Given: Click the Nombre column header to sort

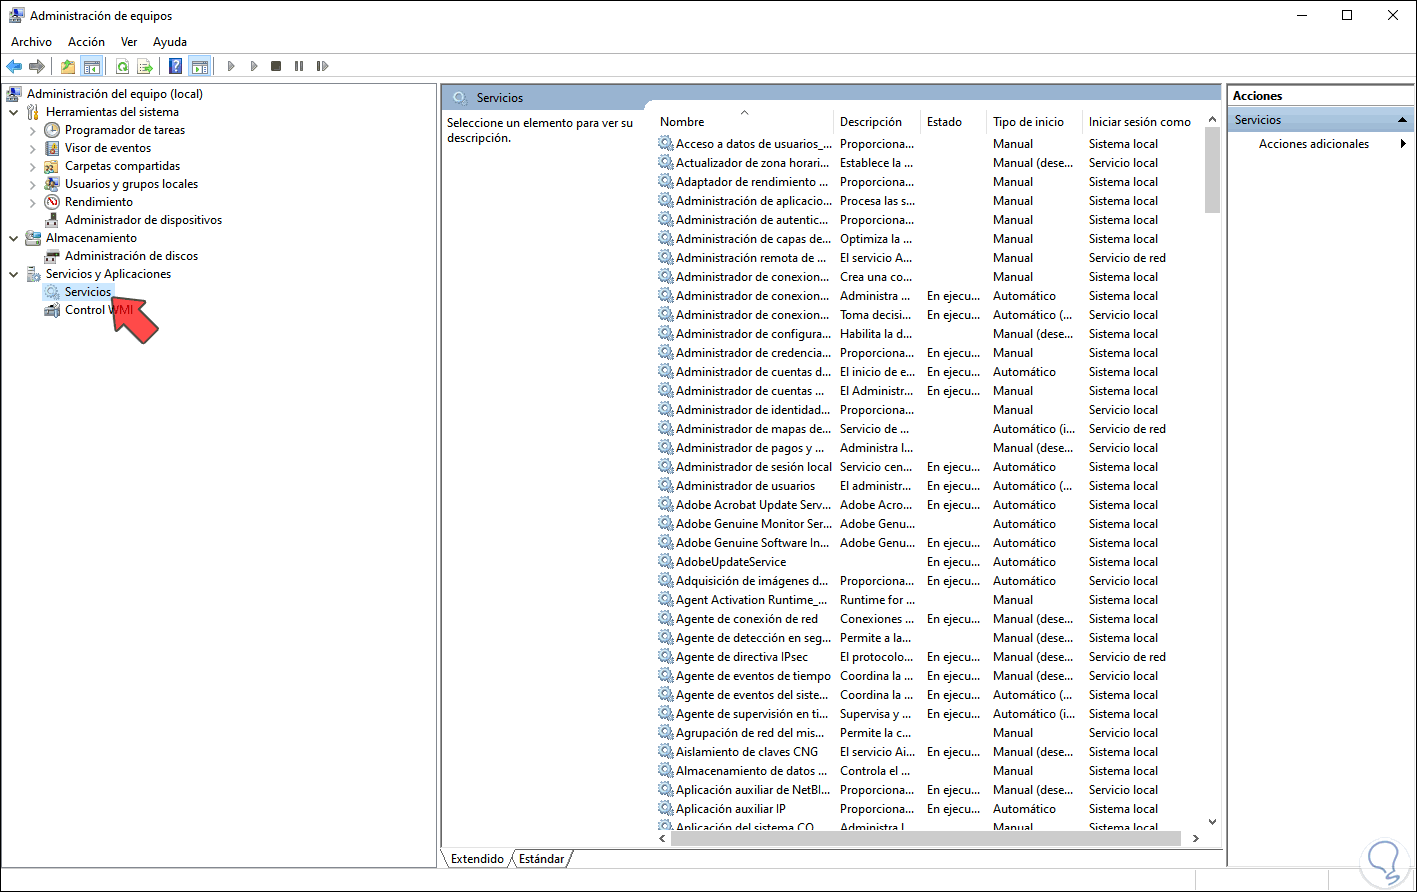Looking at the screenshot, I should 681,121.
